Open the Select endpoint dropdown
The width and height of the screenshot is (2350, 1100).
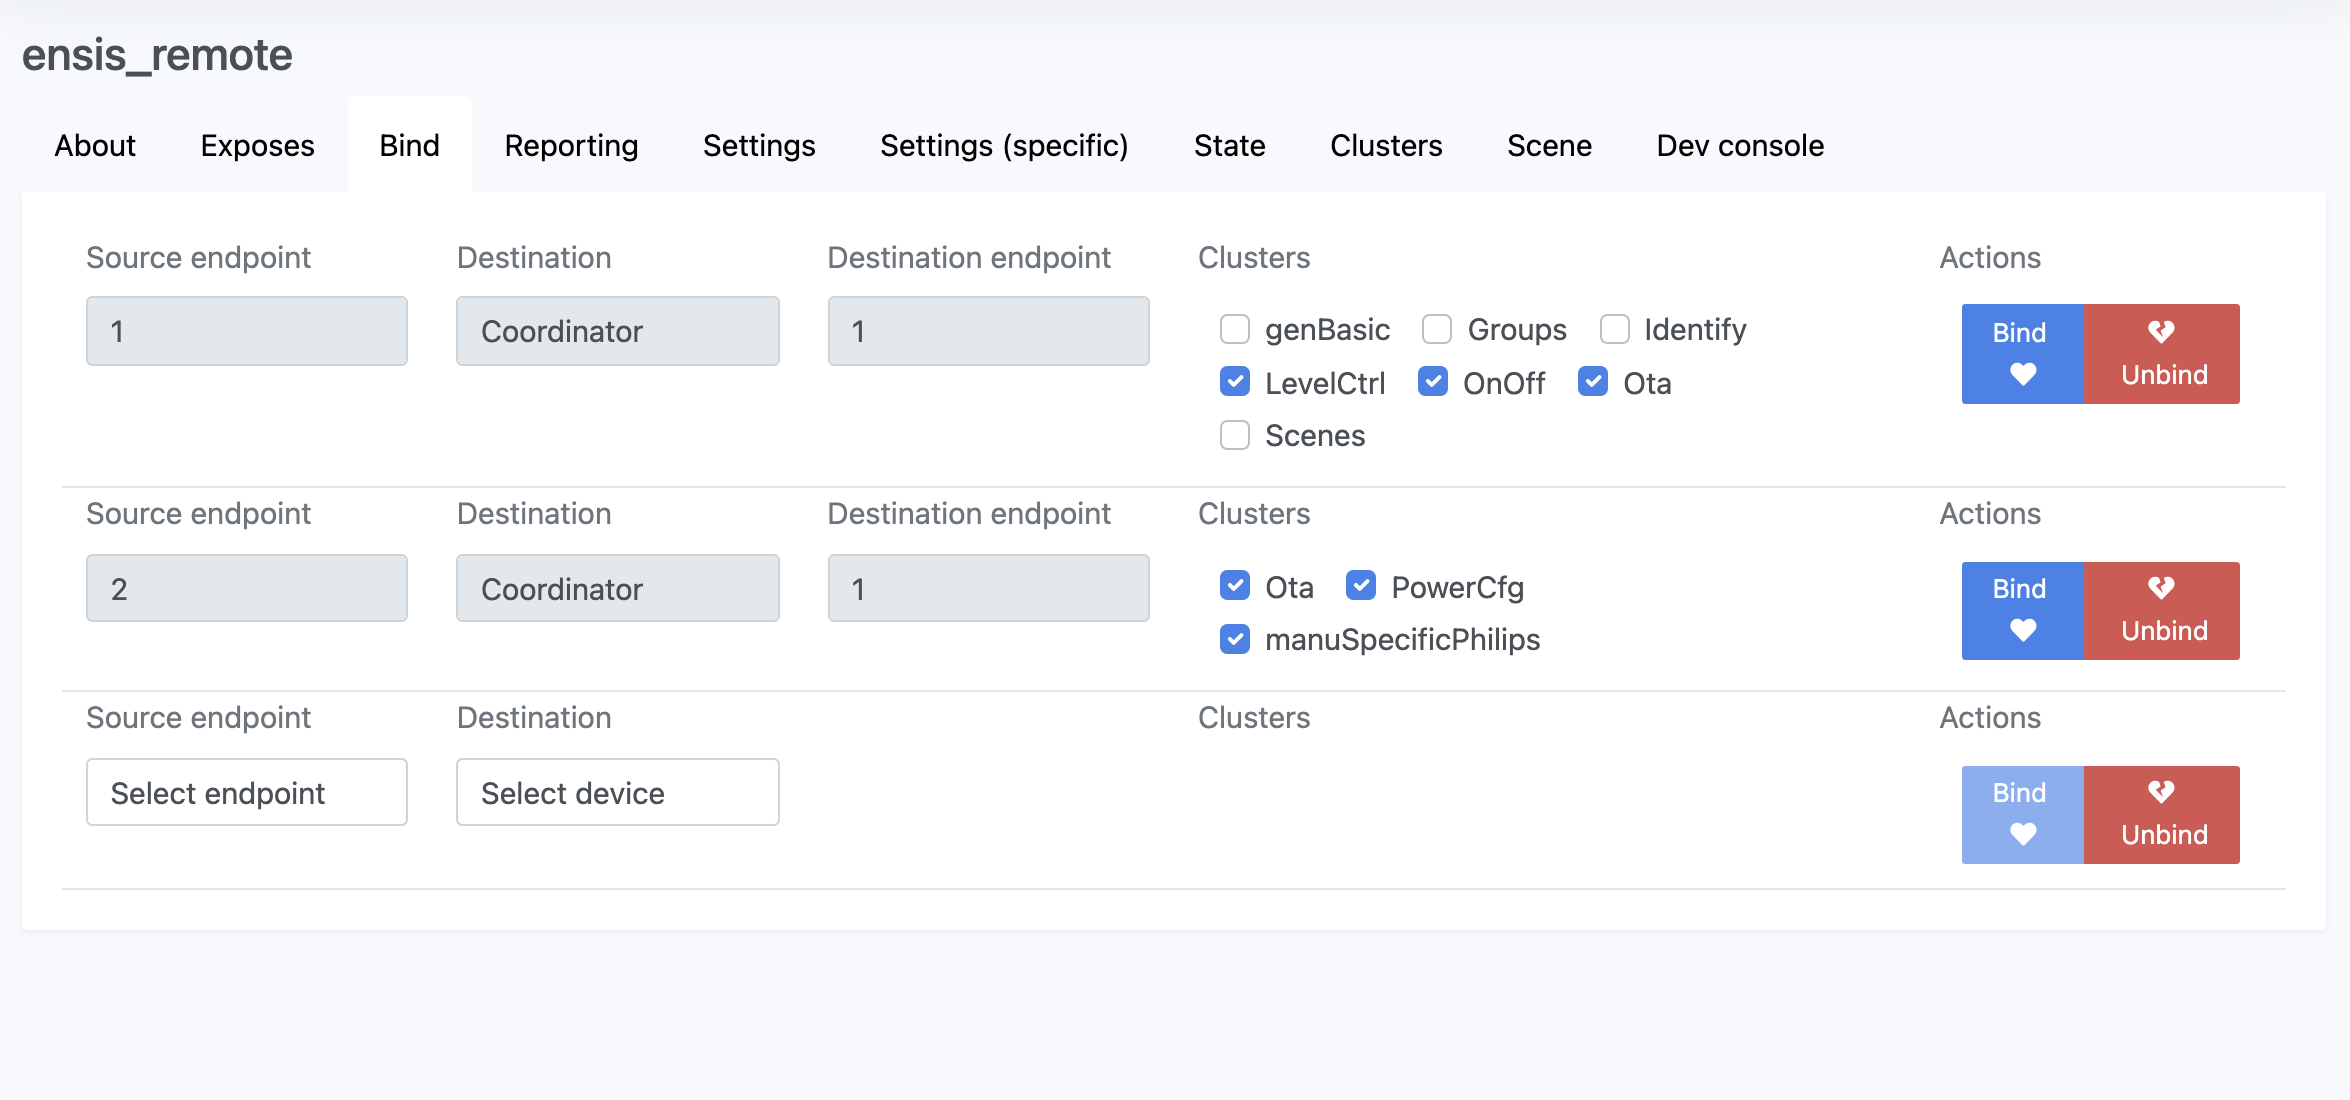pyautogui.click(x=246, y=792)
